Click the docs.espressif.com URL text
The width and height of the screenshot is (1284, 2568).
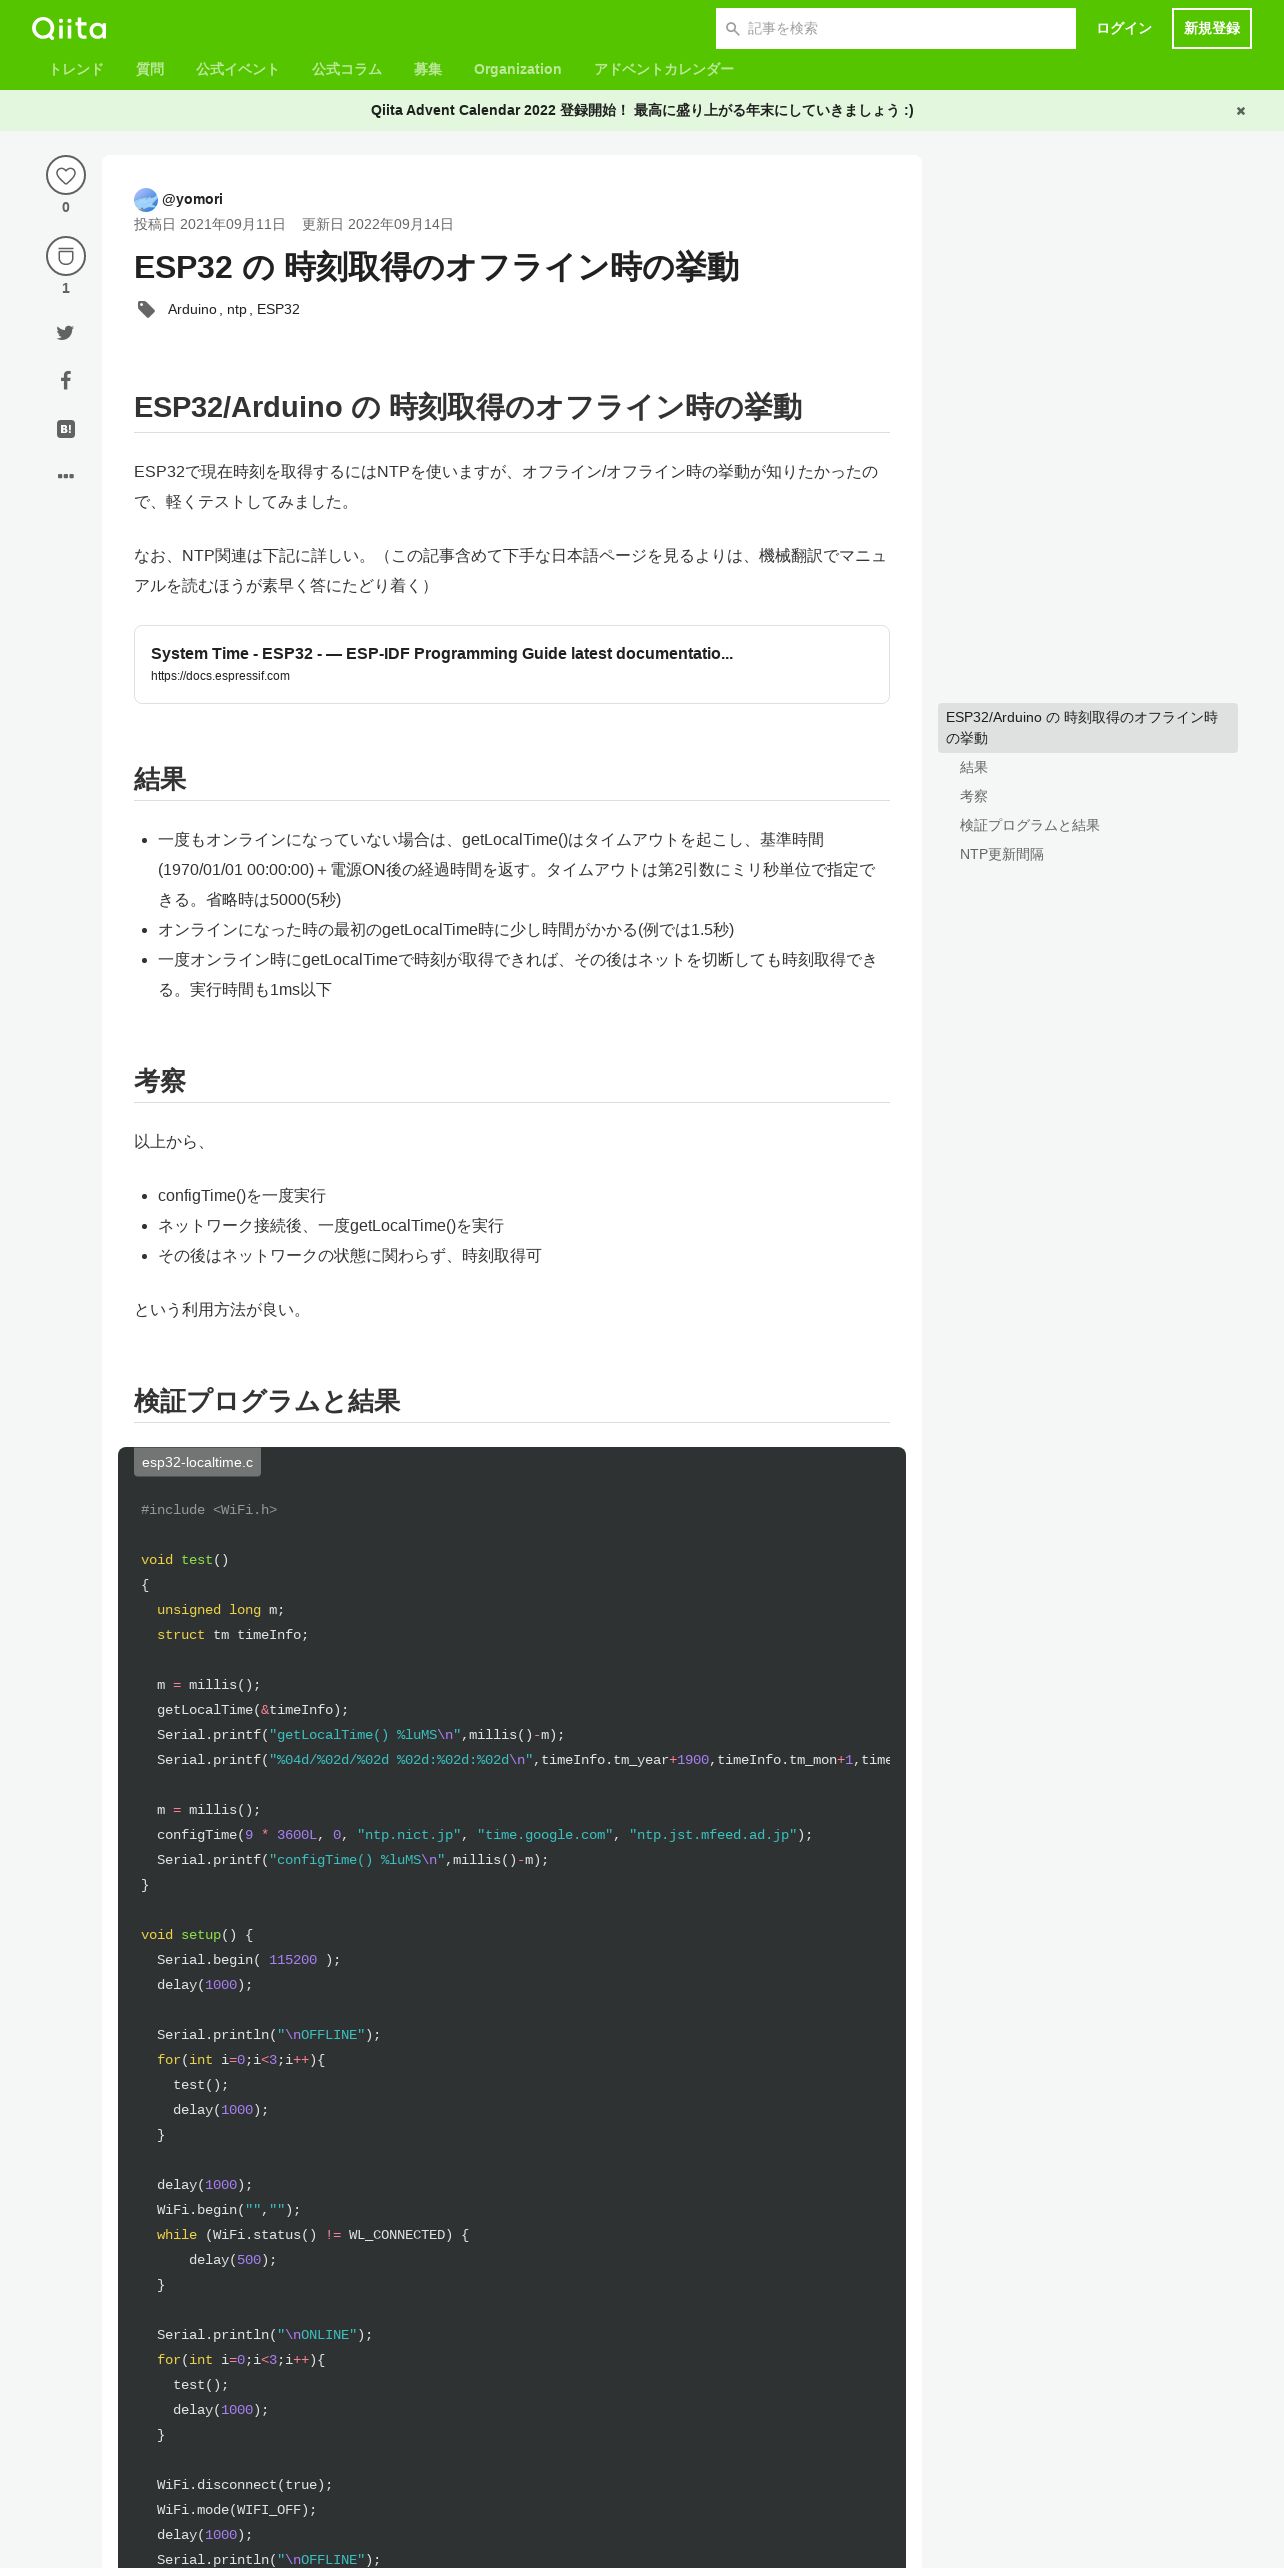[220, 676]
